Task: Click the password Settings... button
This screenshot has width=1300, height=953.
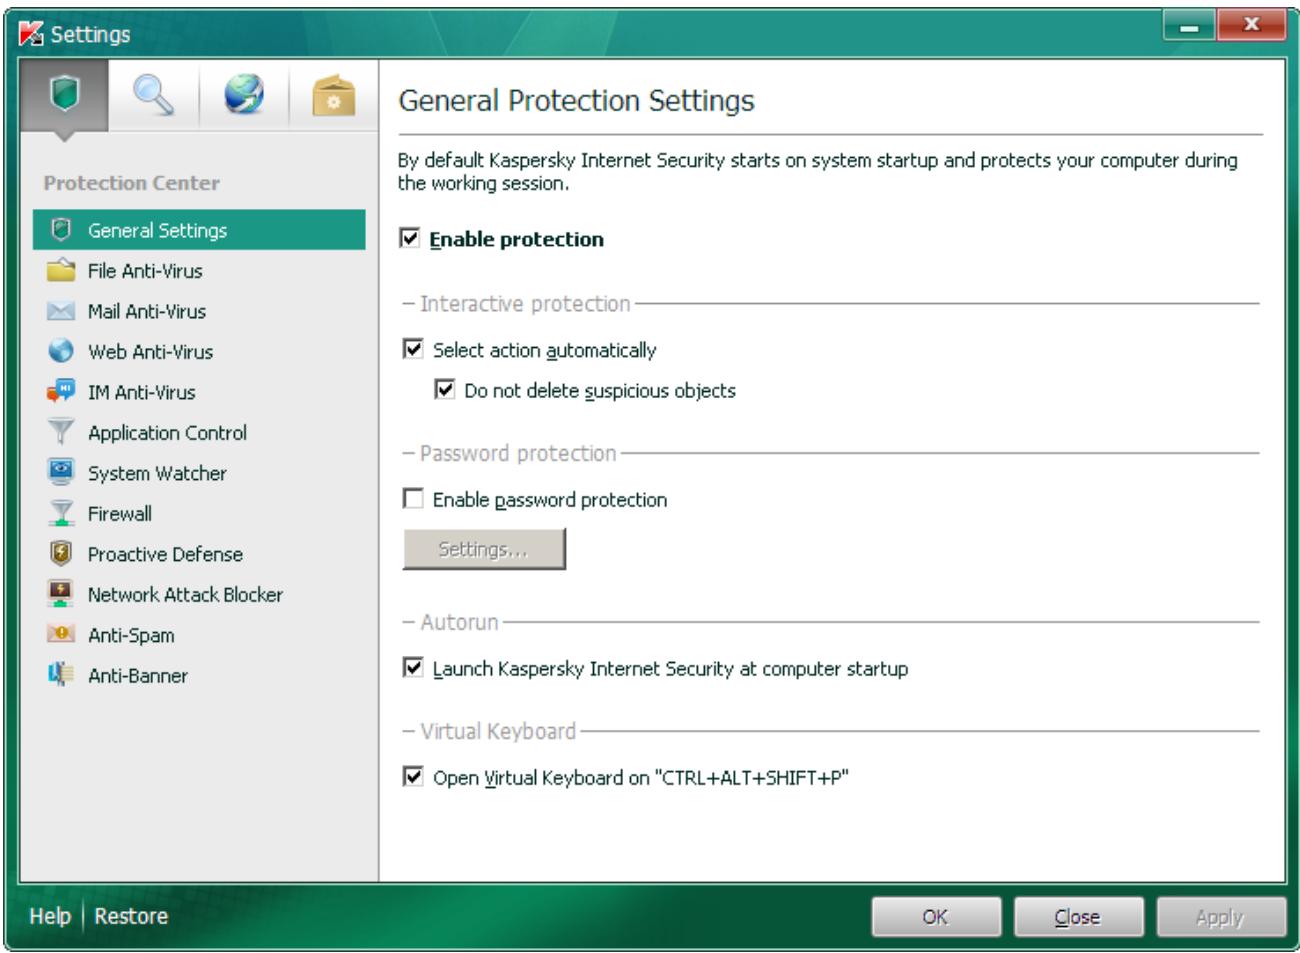Action: click(484, 549)
